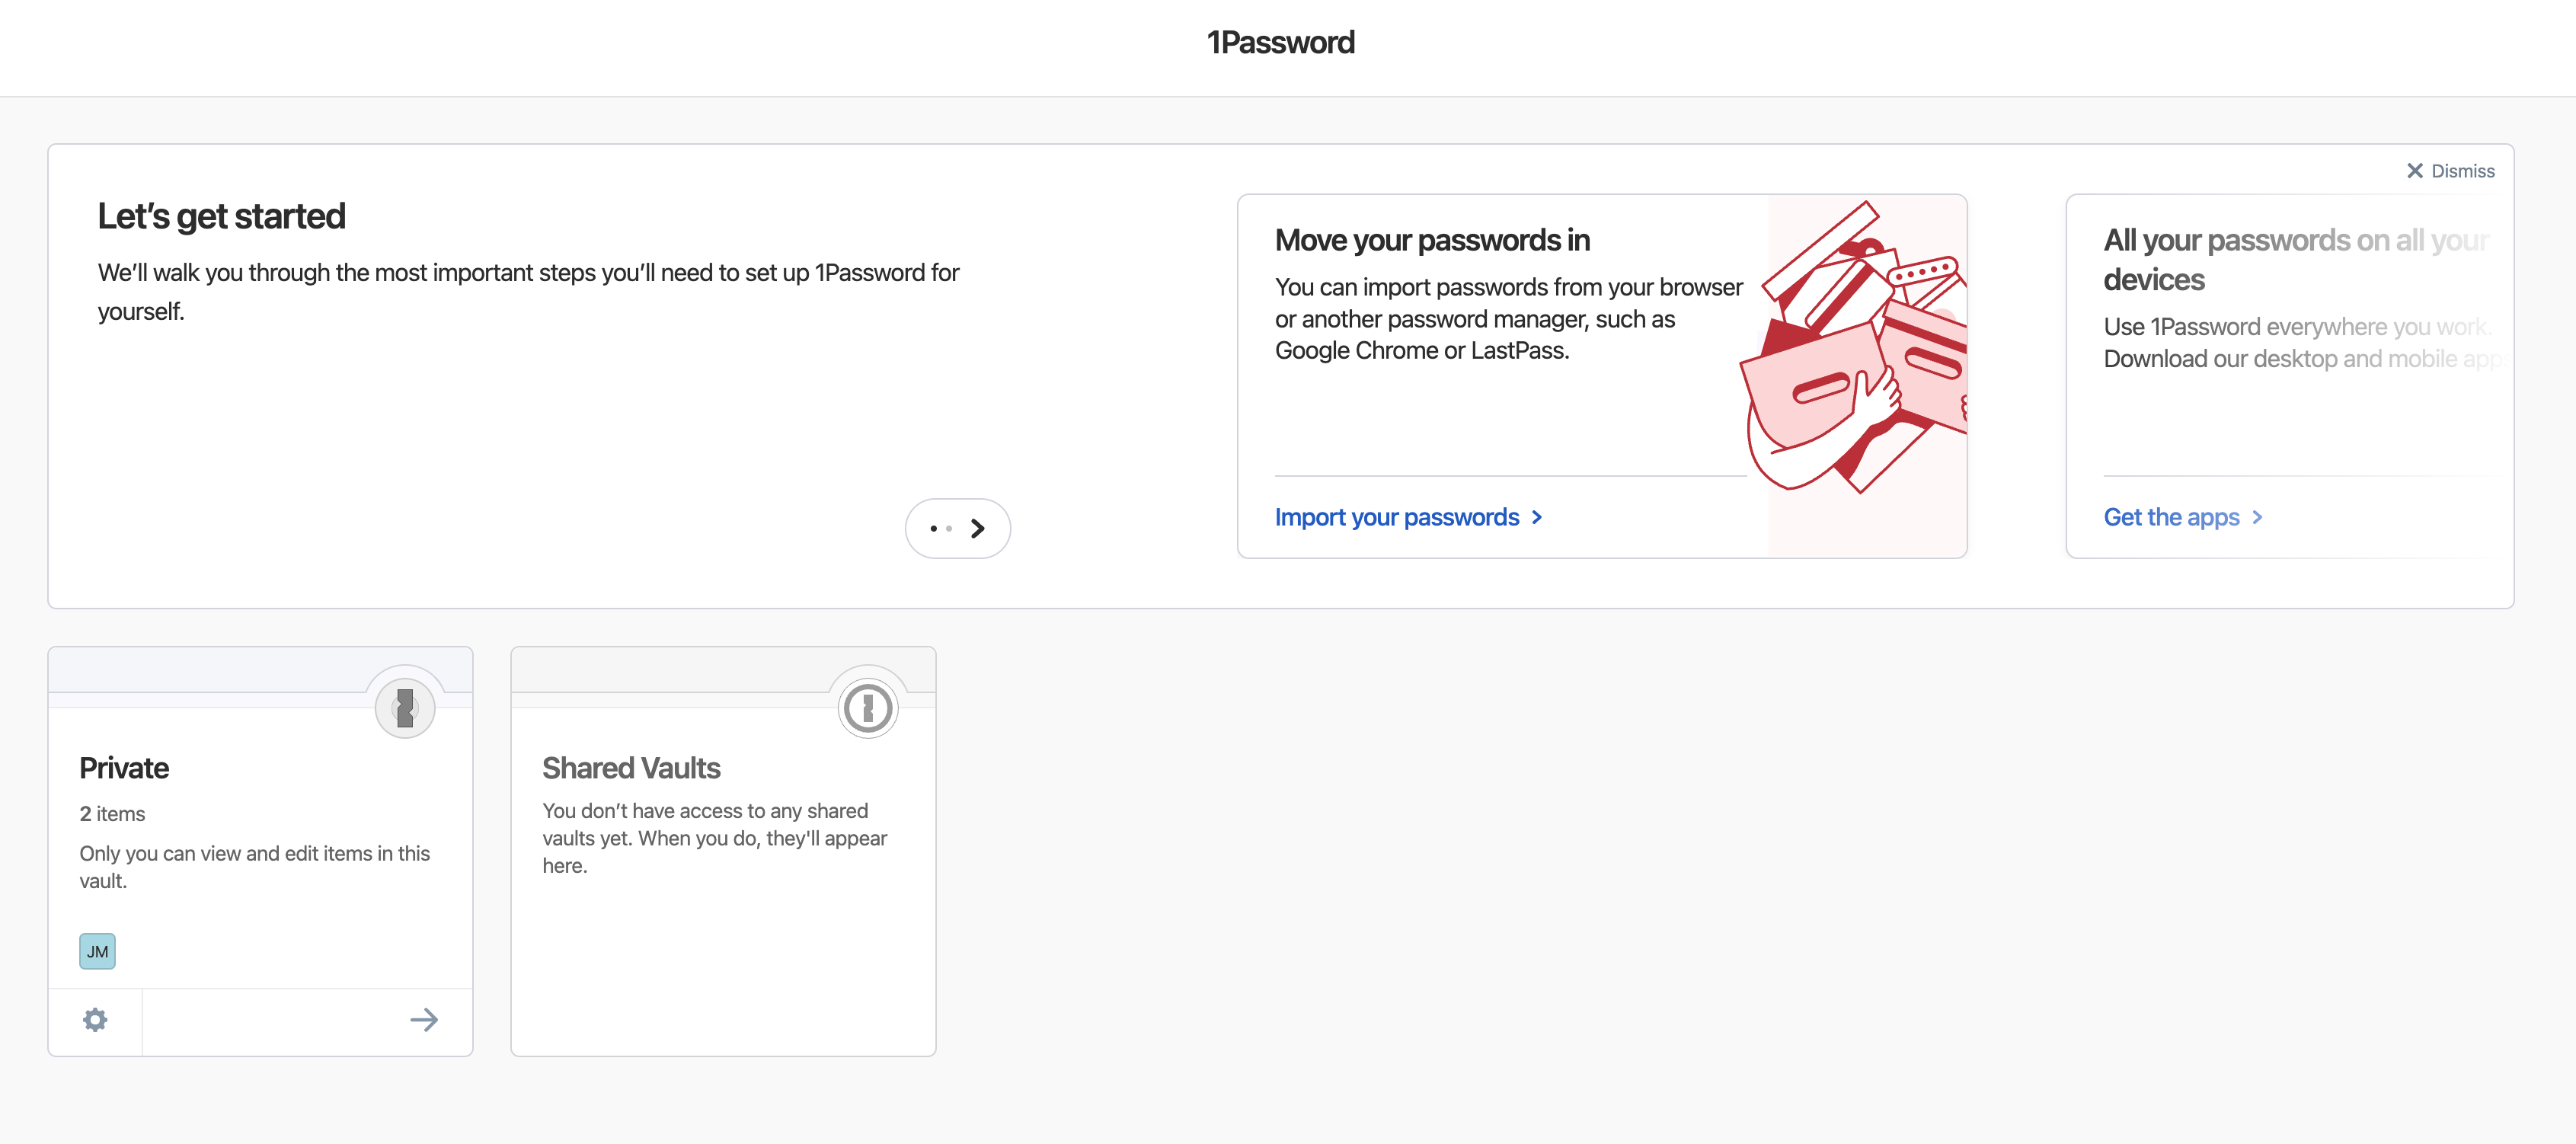The image size is (2576, 1144).
Task: Click the Shared Vaults 1Password logo icon
Action: 868,708
